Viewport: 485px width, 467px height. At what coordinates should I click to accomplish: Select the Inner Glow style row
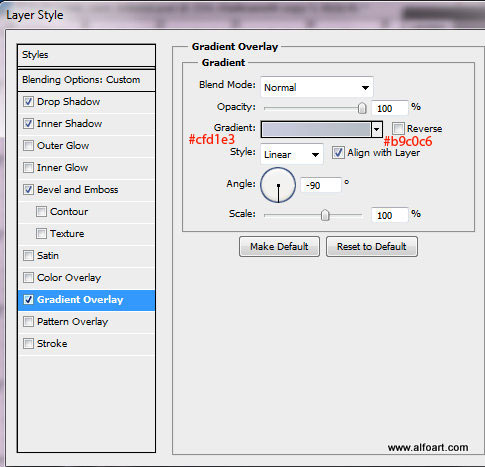[86, 168]
